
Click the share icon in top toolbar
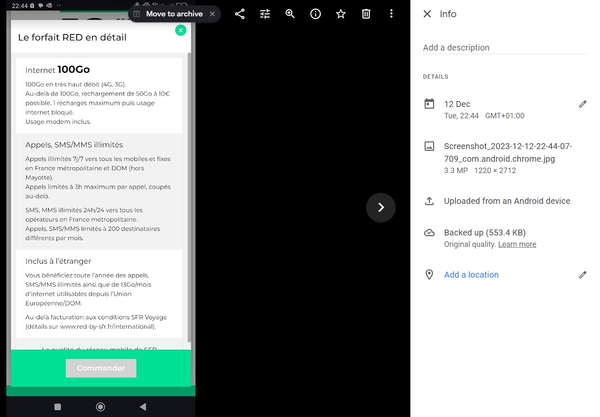click(240, 14)
